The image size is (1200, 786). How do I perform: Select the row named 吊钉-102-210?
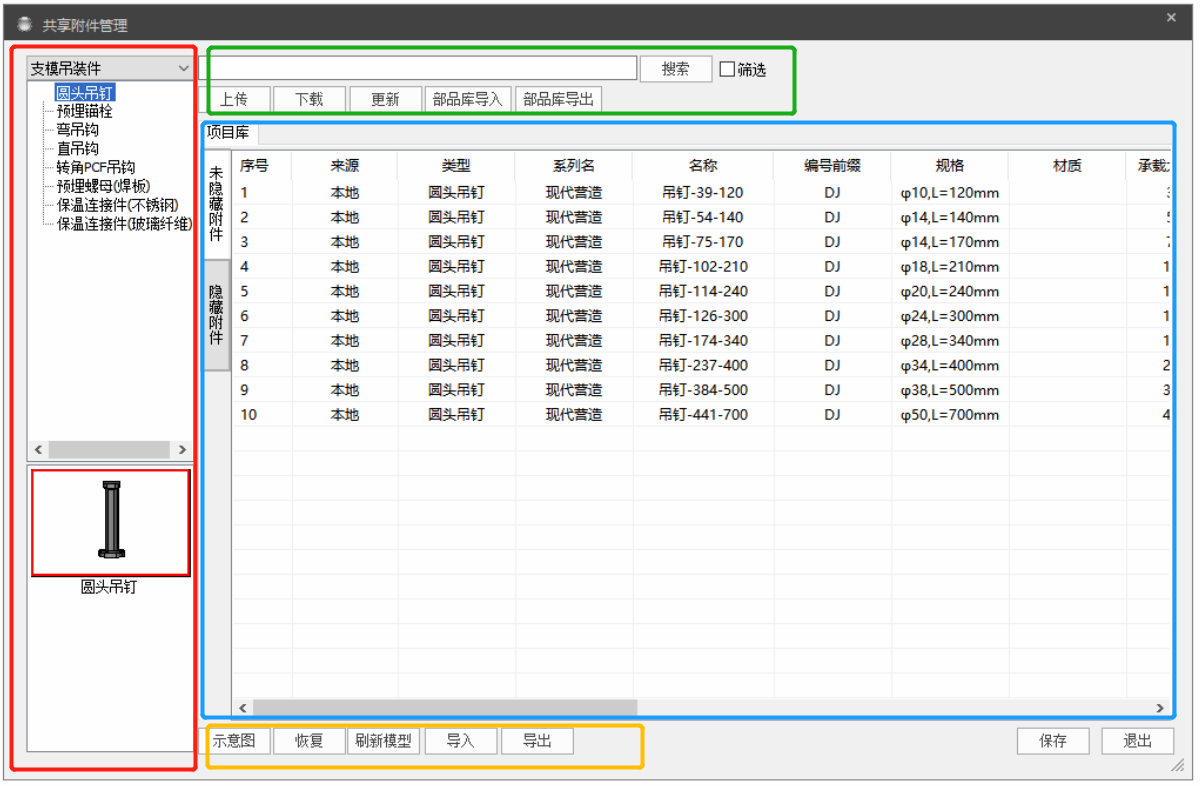703,267
